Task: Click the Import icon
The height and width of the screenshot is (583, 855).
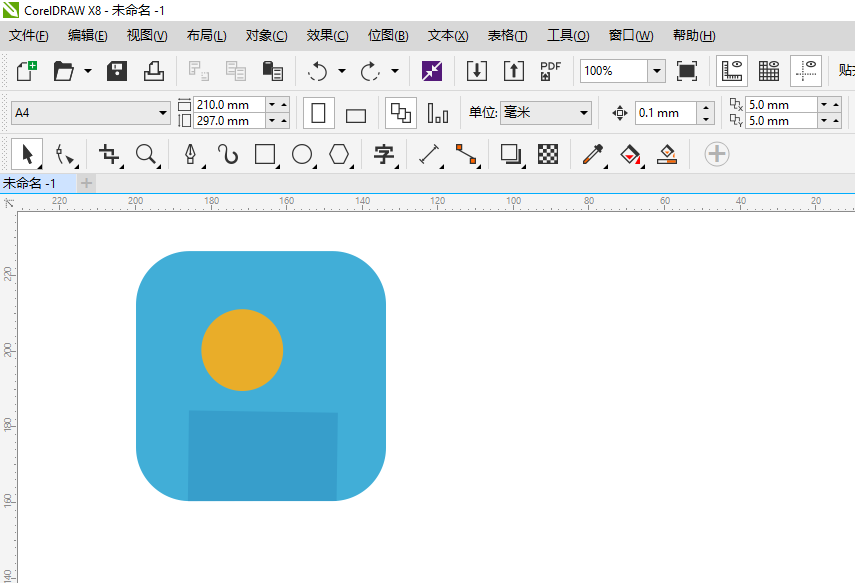Action: (x=477, y=71)
